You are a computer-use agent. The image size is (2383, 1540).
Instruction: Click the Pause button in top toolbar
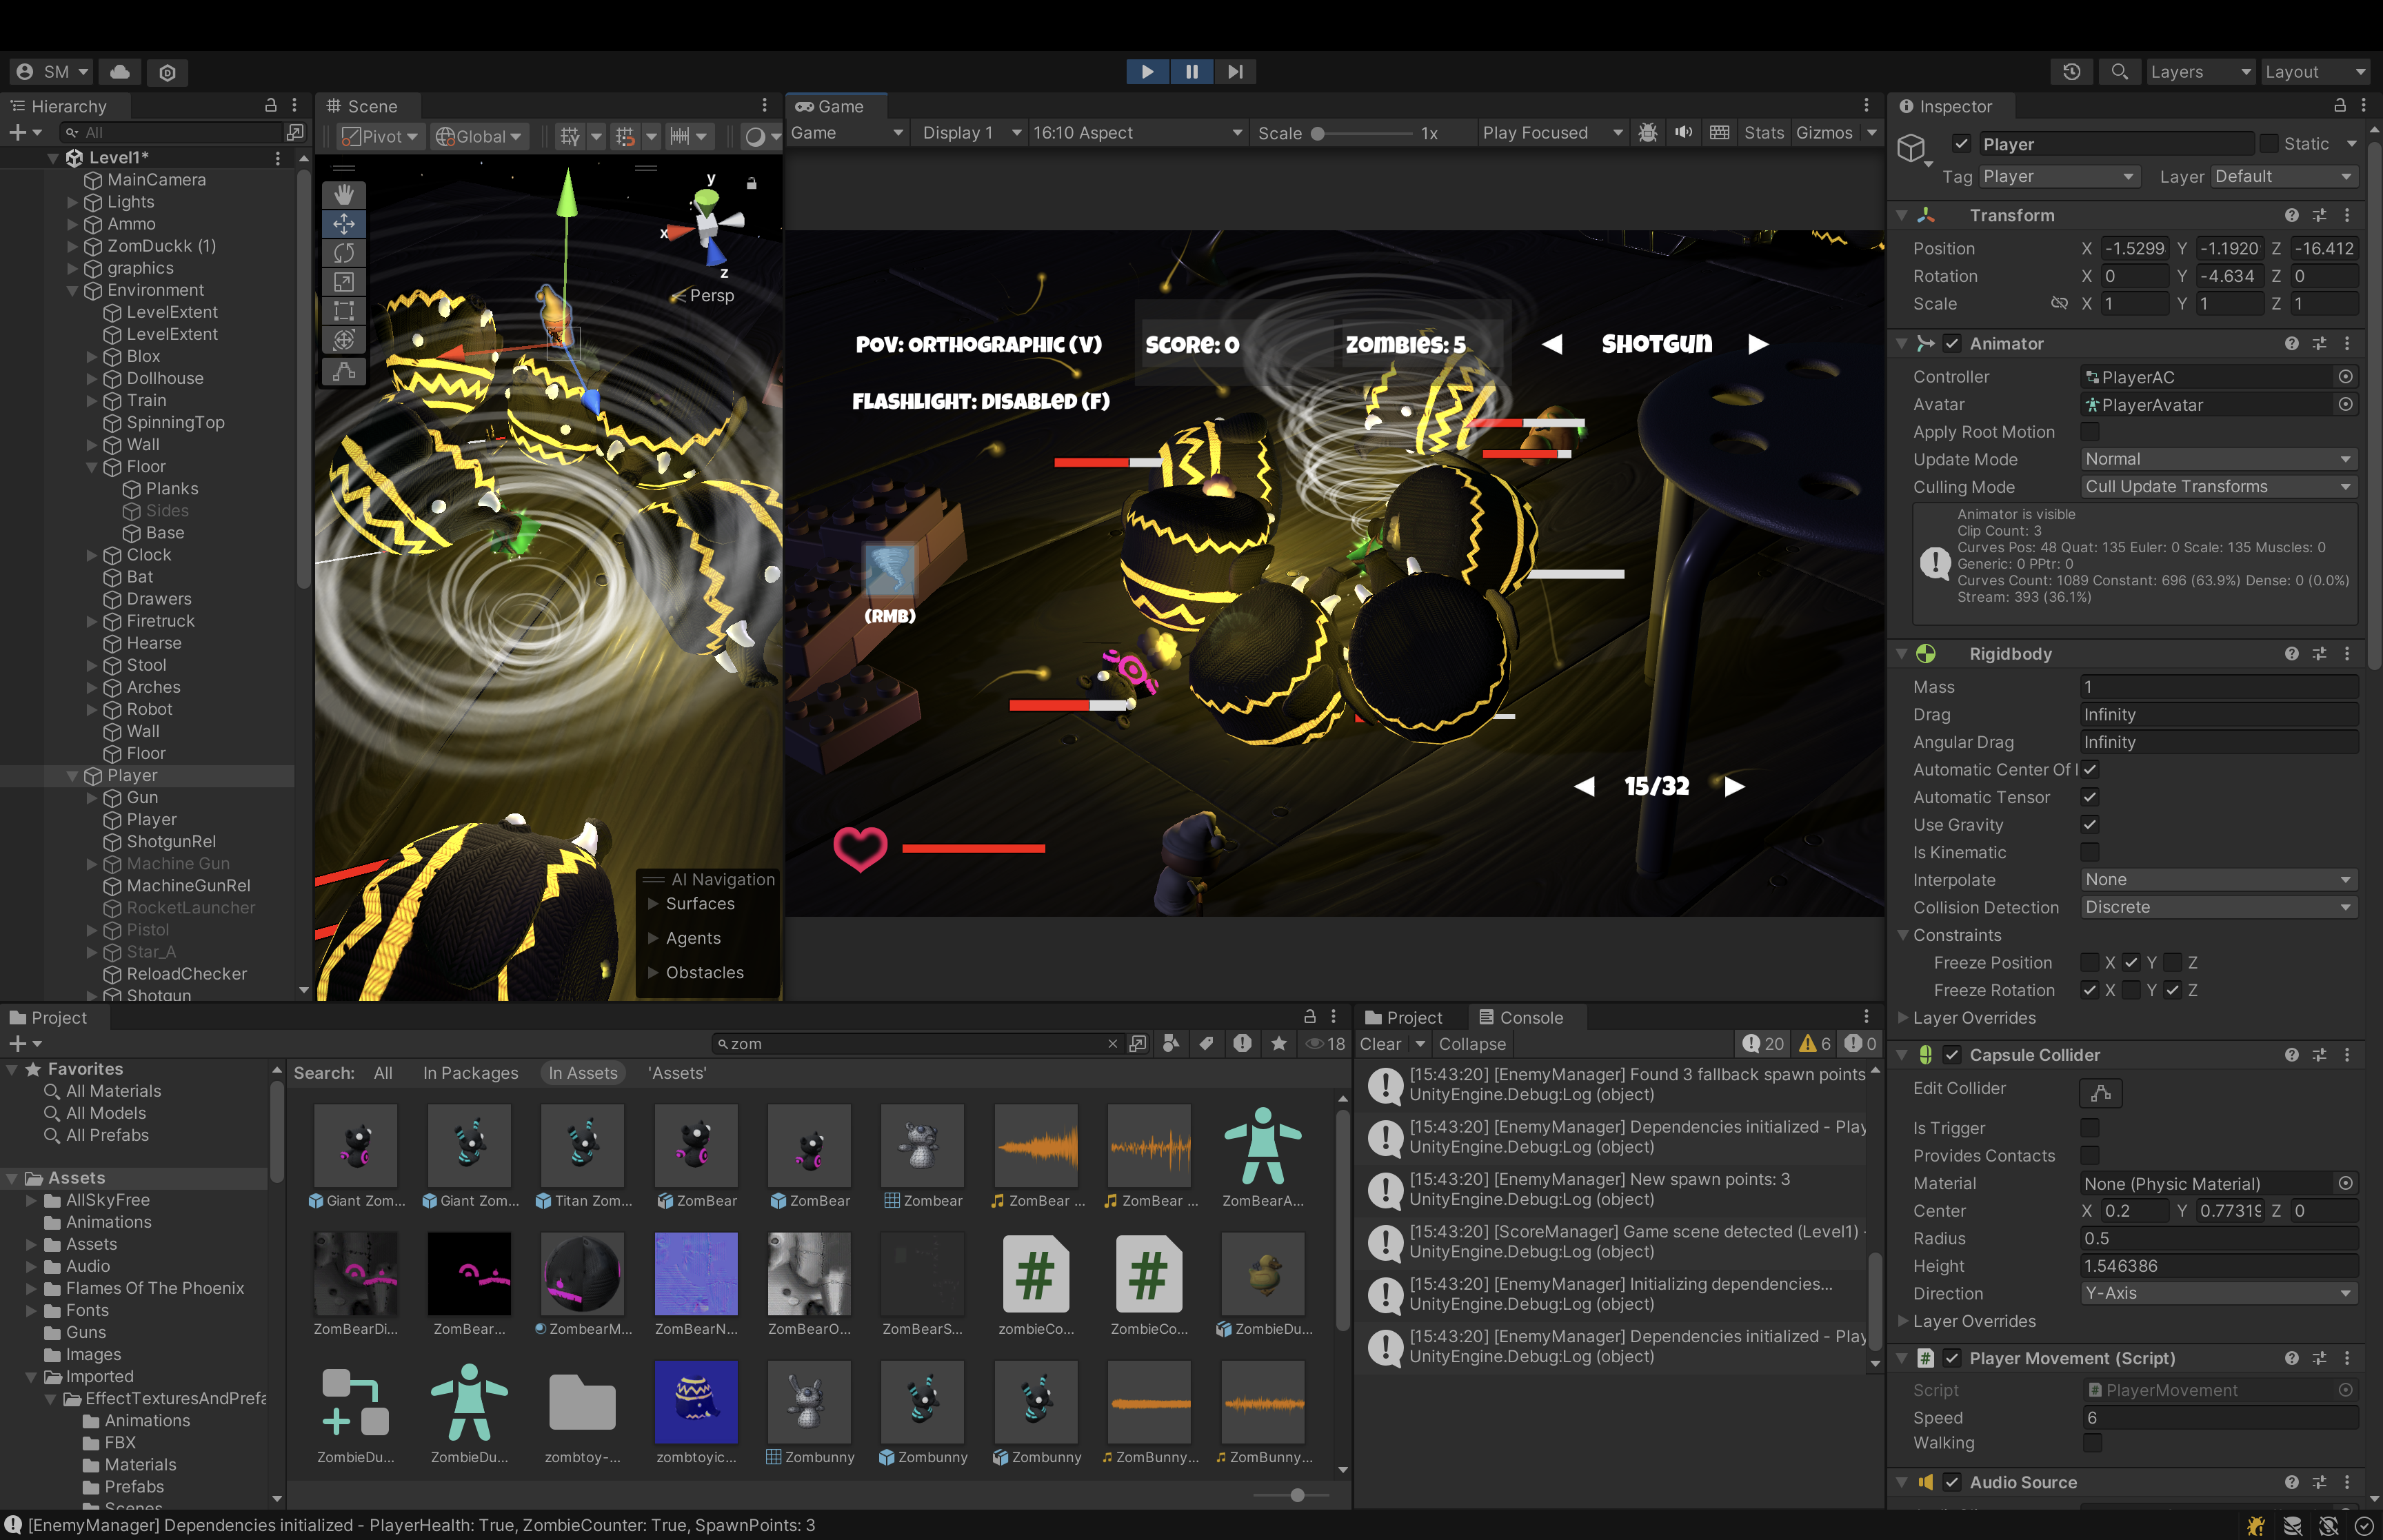point(1191,72)
